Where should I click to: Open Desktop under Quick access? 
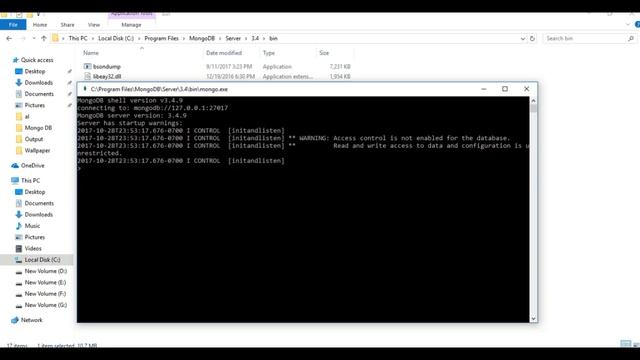point(35,71)
